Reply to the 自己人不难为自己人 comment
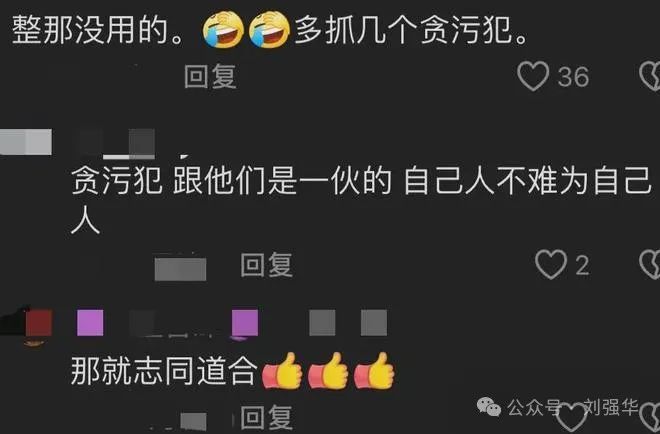Image resolution: width=660 pixels, height=434 pixels. tap(266, 265)
